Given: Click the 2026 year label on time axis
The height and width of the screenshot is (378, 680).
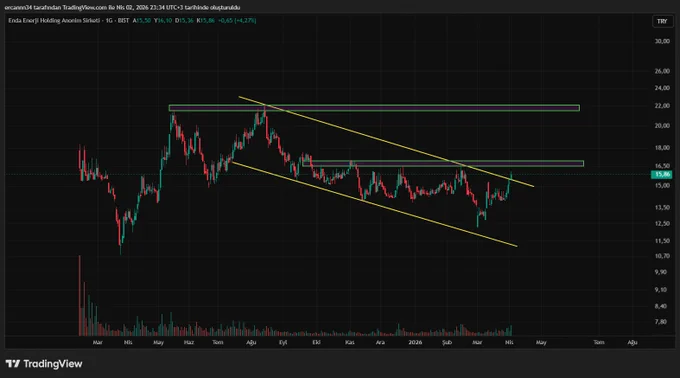Looking at the screenshot, I should pyautogui.click(x=415, y=342).
